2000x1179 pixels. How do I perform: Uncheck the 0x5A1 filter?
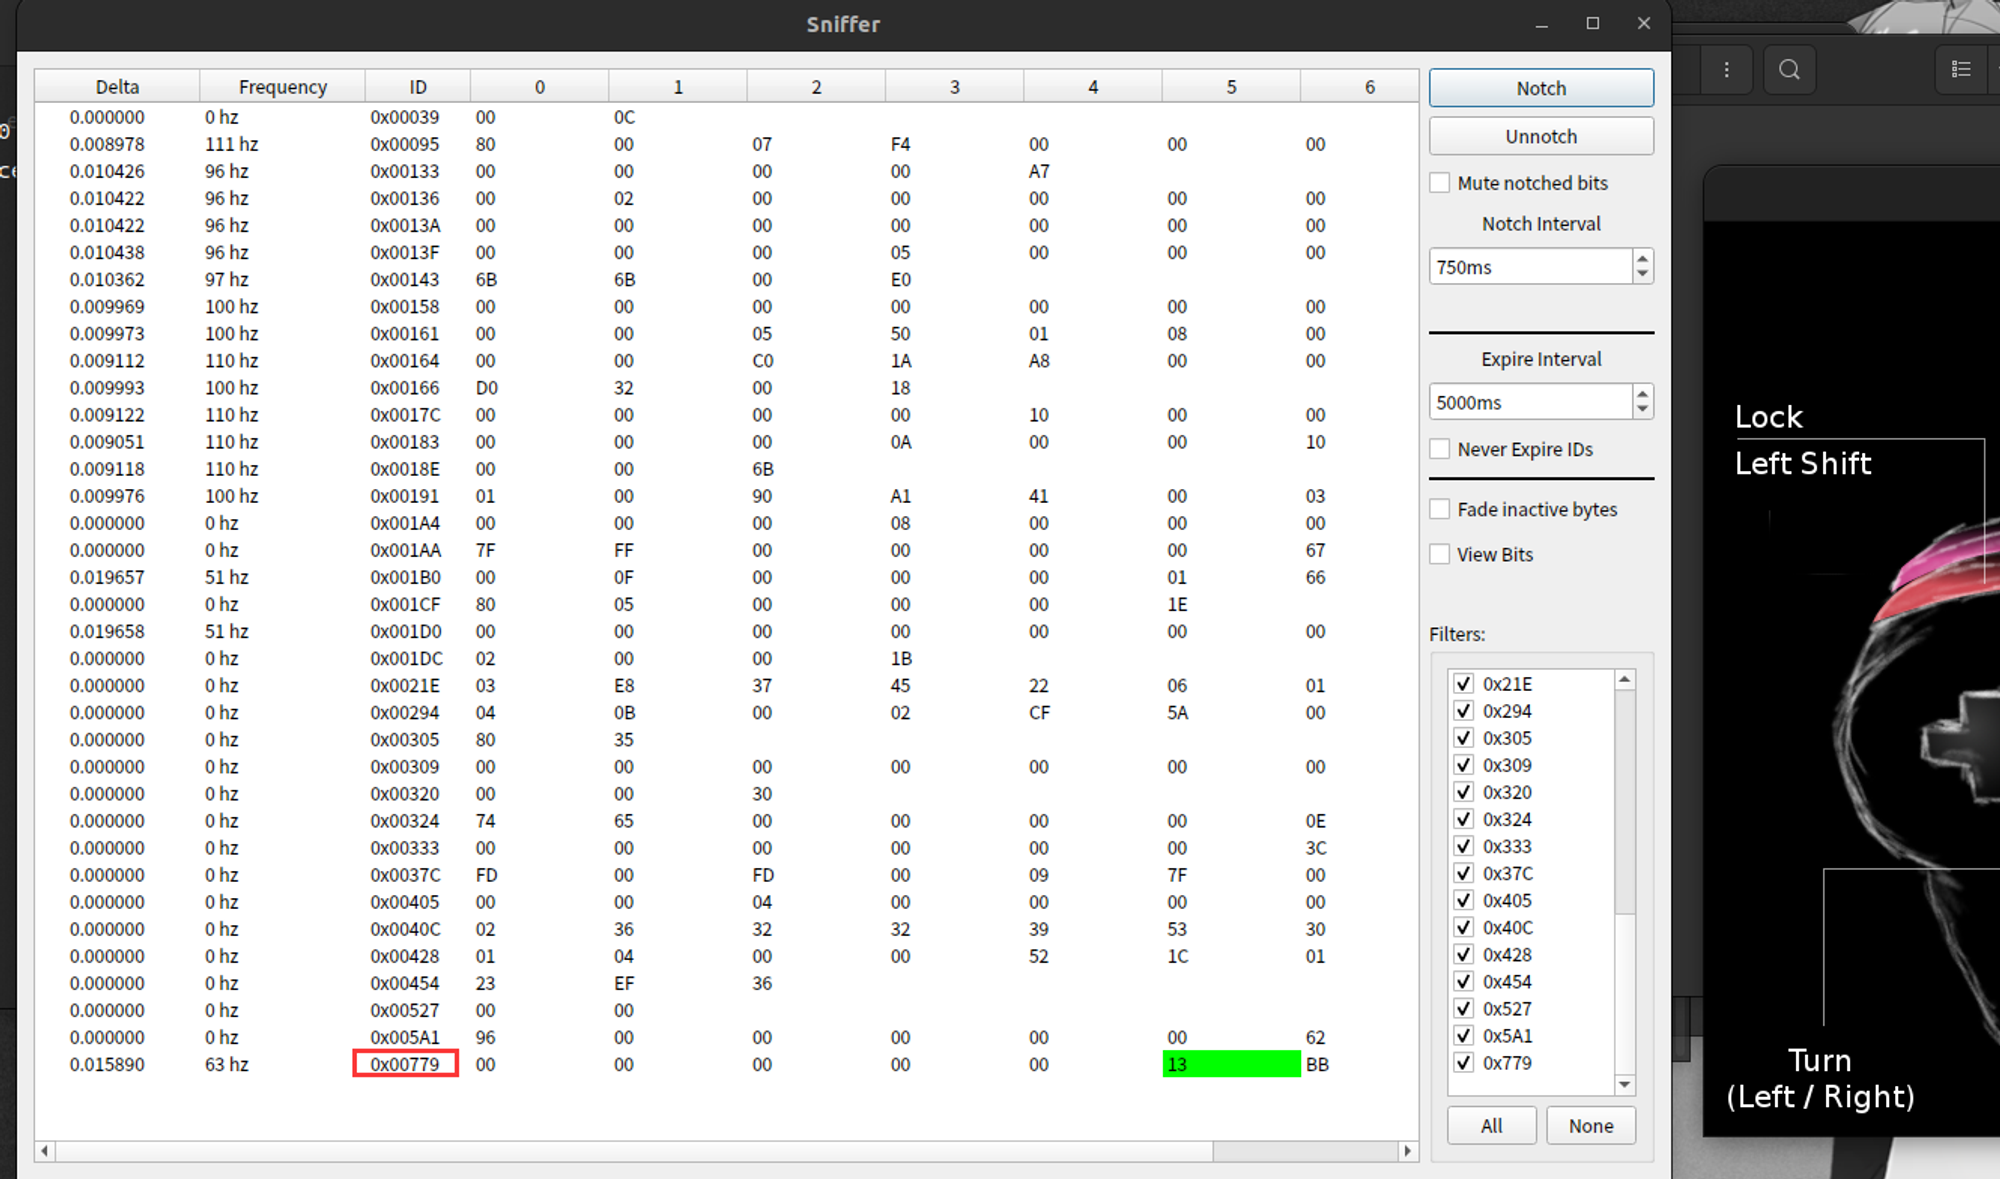coord(1464,1035)
